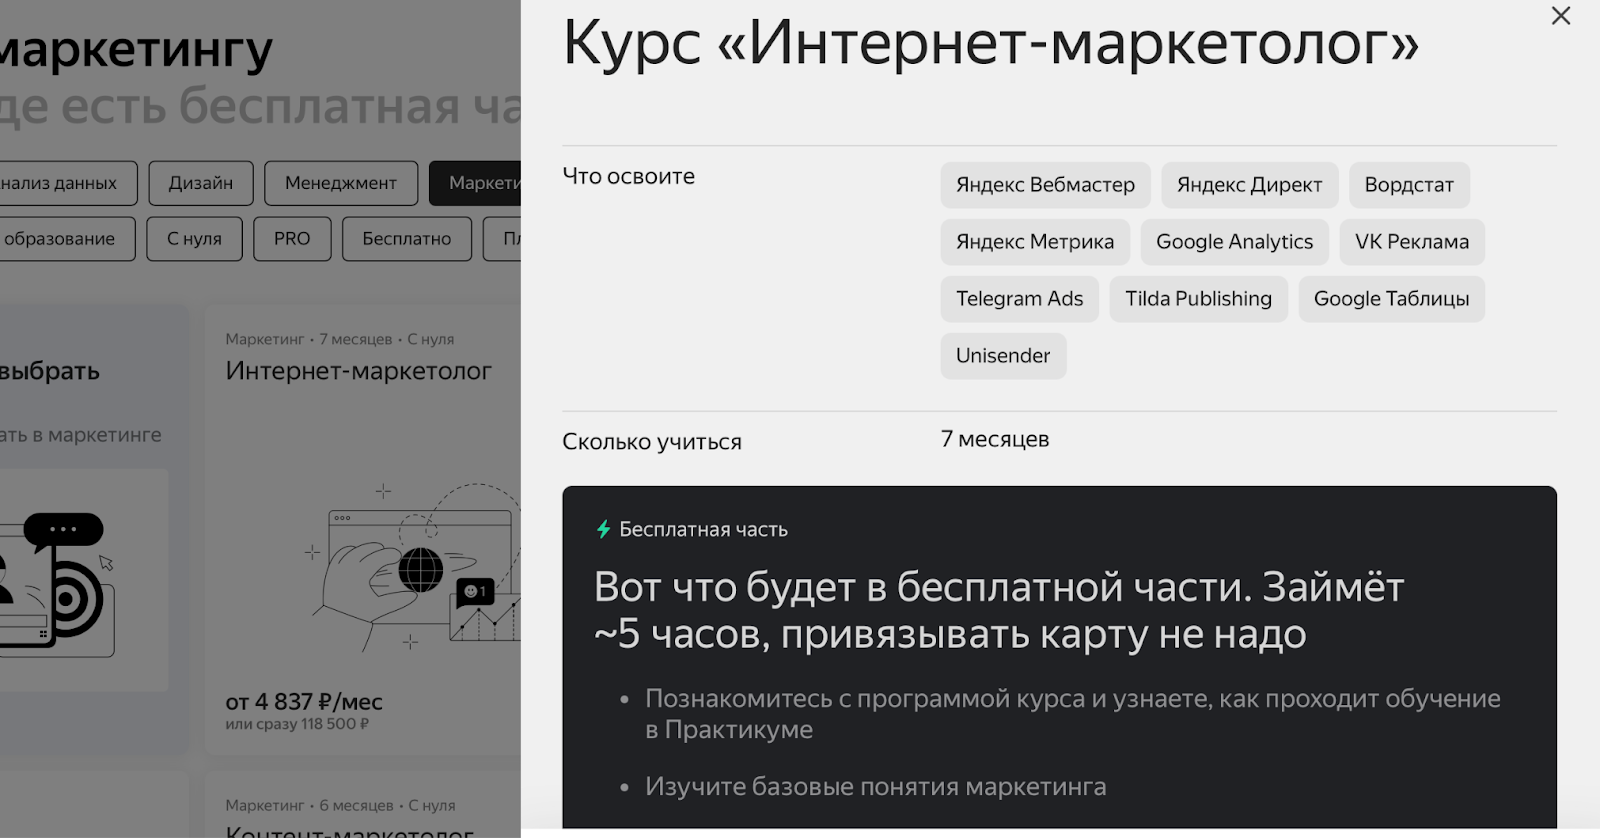Click the Google Таблицы chip
1600x838 pixels.
[1391, 299]
